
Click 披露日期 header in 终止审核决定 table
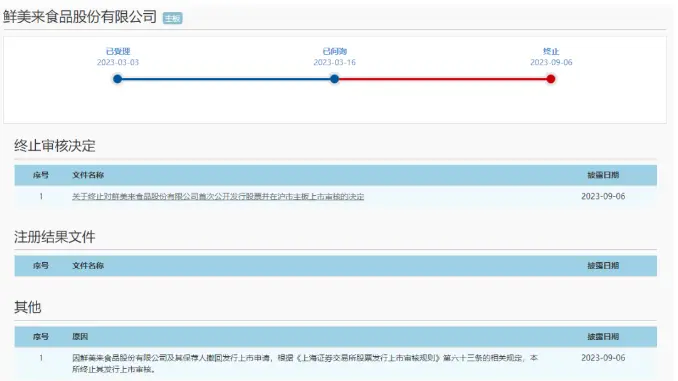603,175
